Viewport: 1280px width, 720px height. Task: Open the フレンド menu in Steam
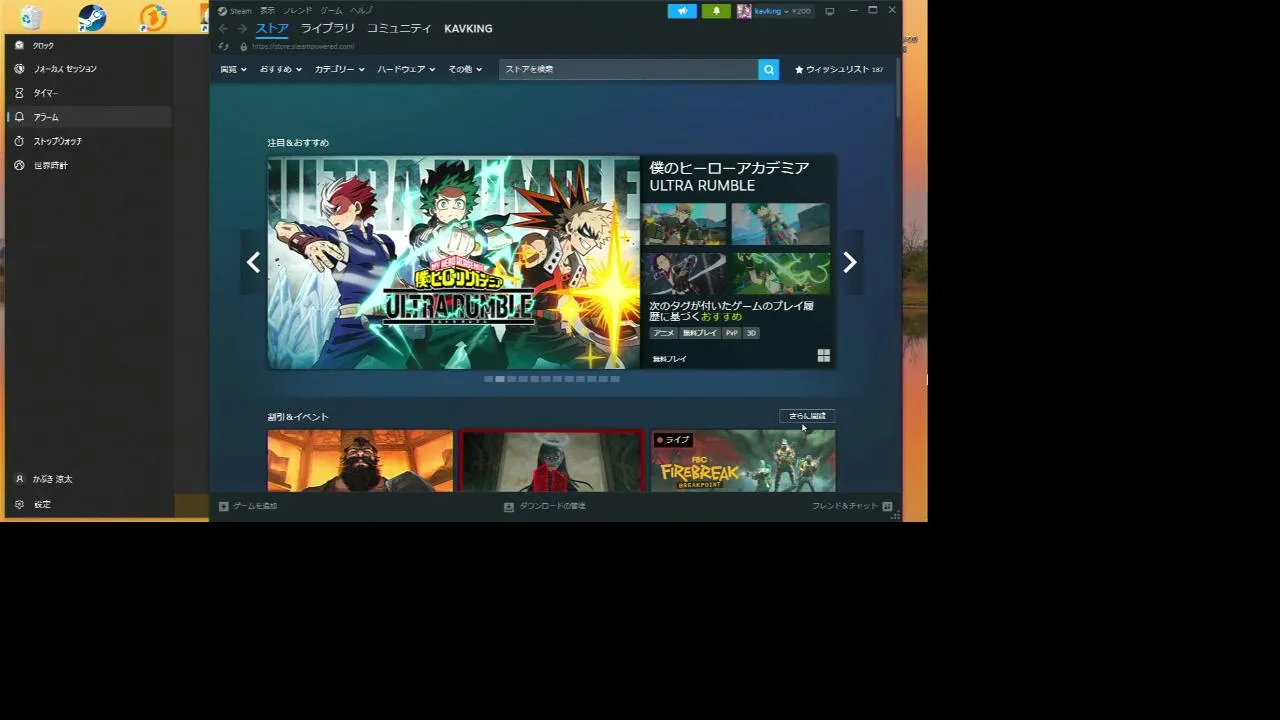coord(297,10)
